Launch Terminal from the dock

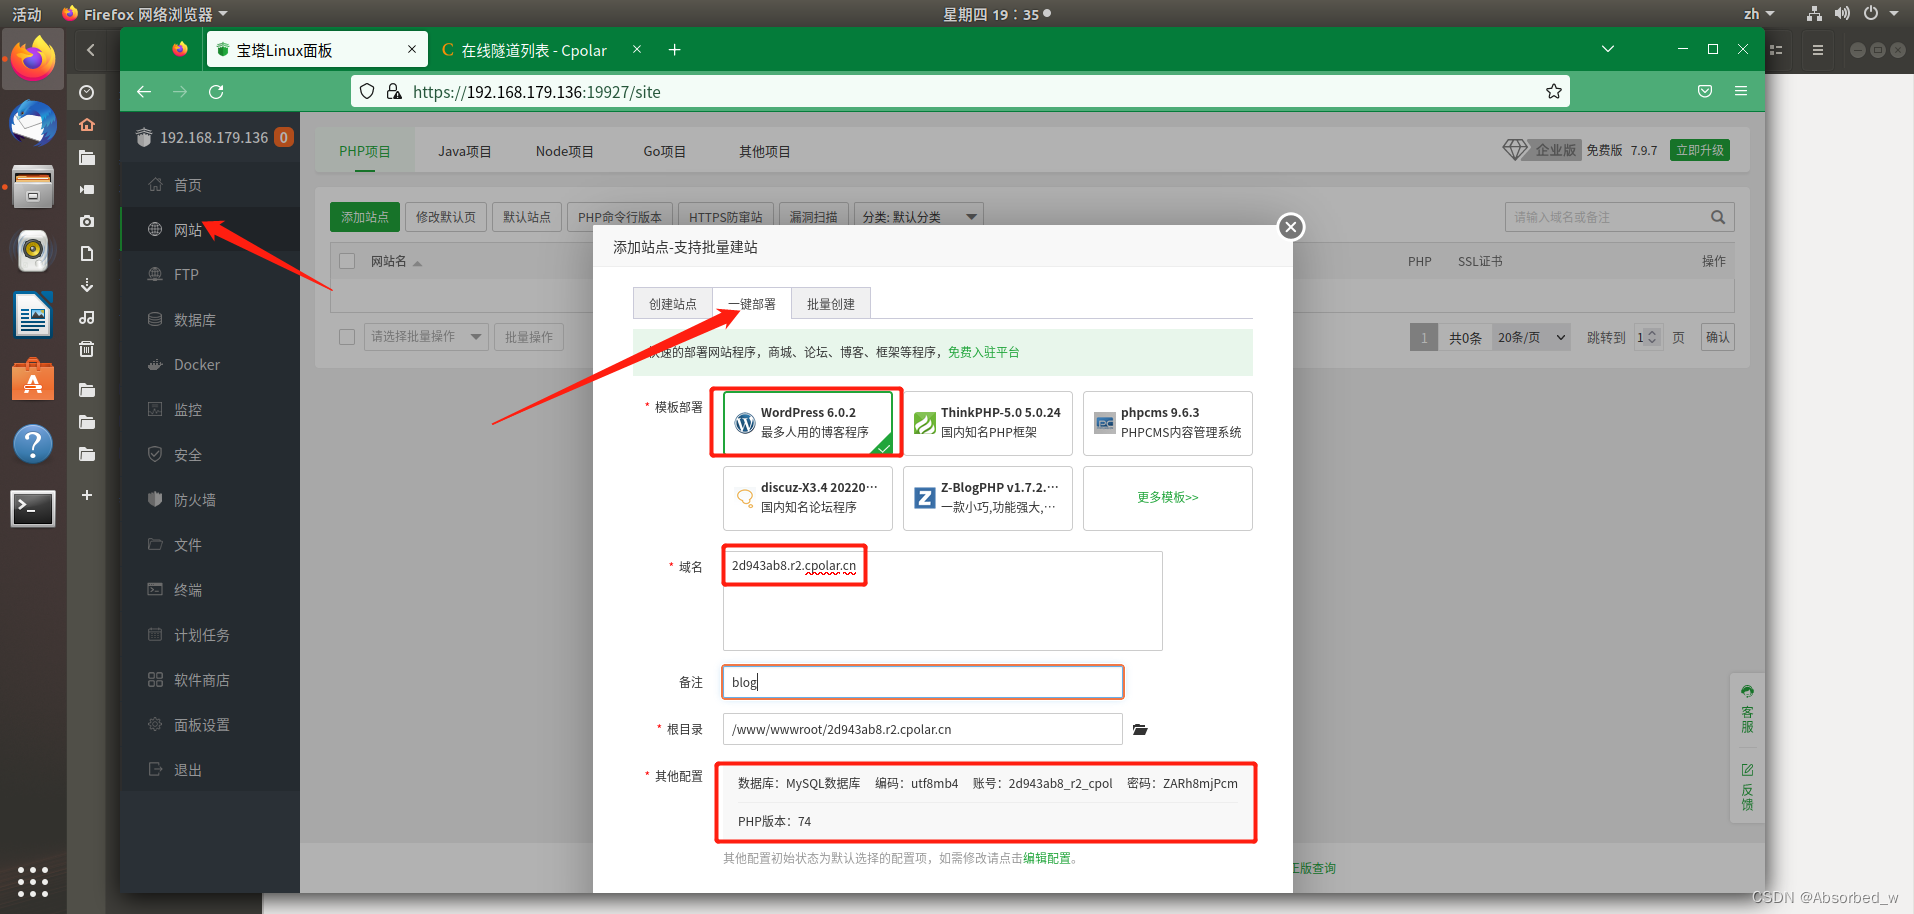[x=33, y=508]
